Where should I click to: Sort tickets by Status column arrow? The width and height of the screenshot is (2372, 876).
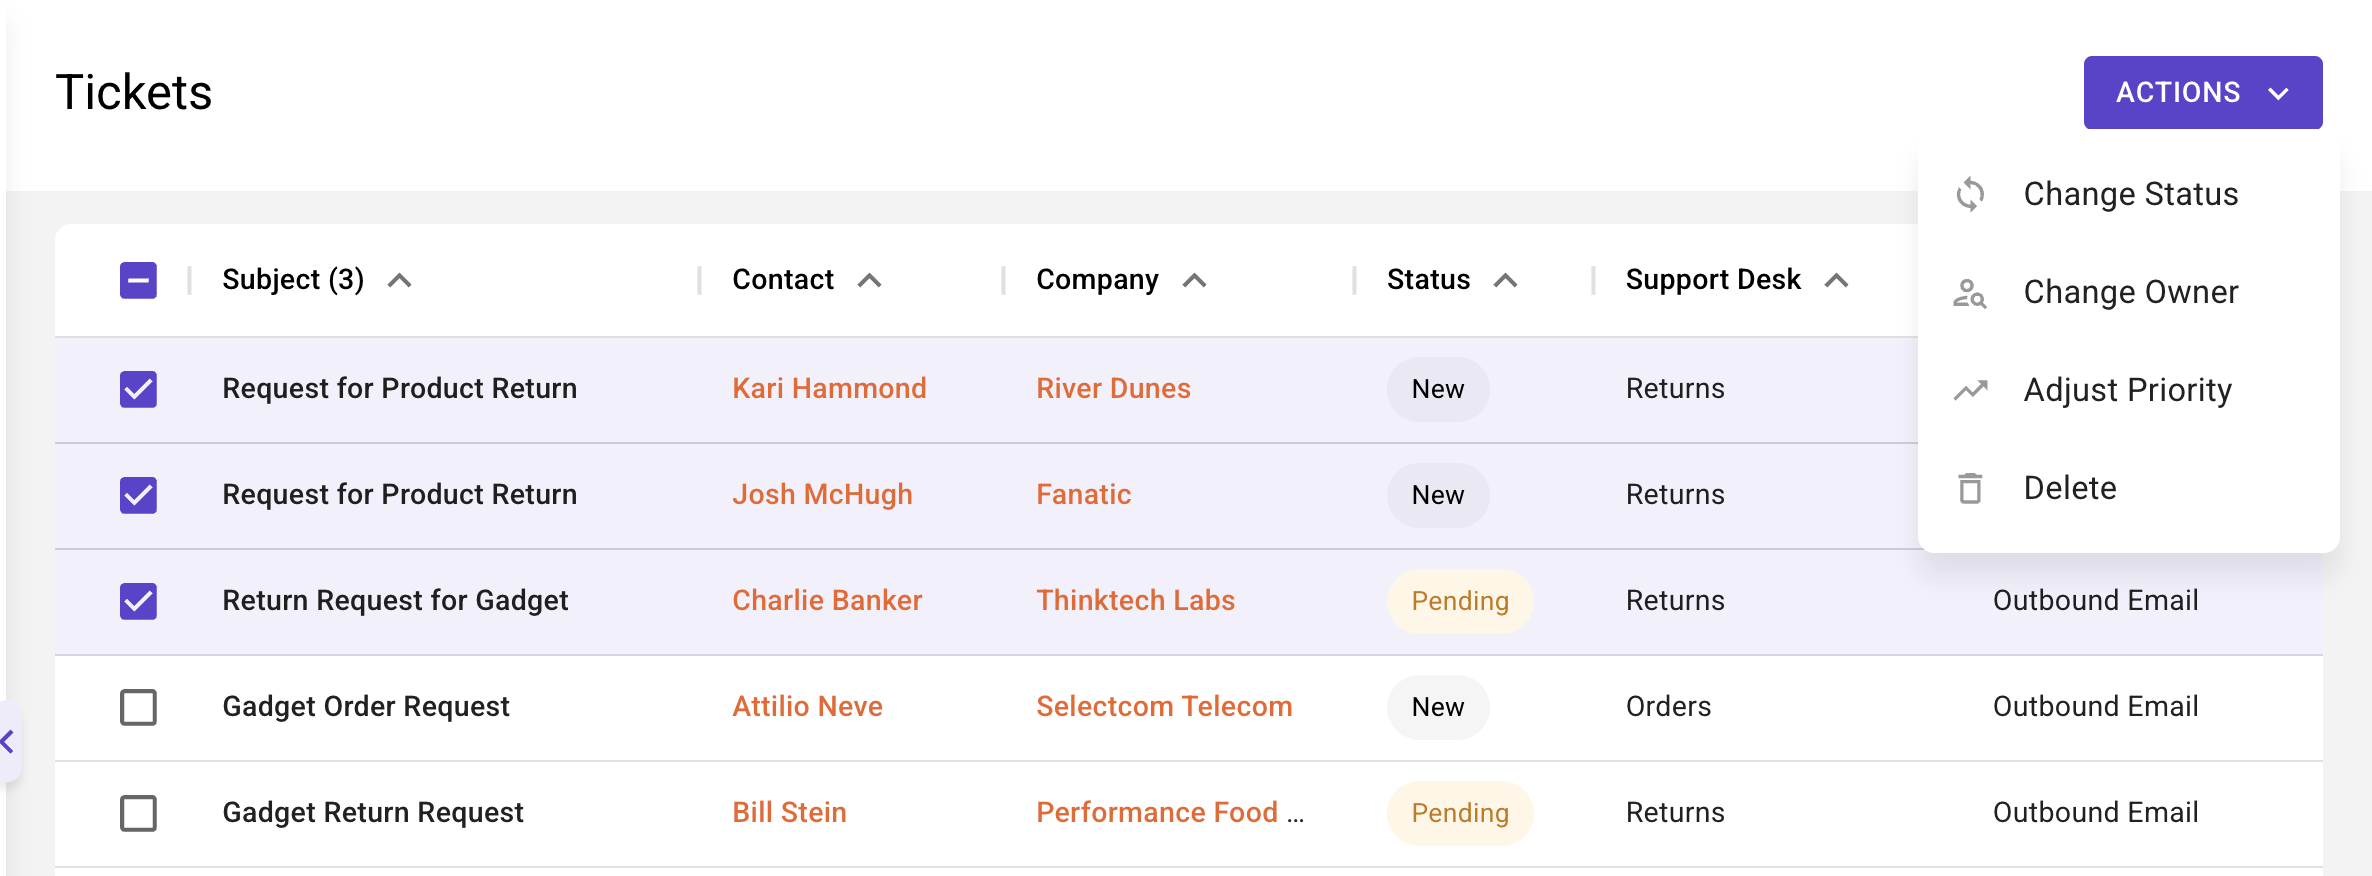tap(1506, 281)
